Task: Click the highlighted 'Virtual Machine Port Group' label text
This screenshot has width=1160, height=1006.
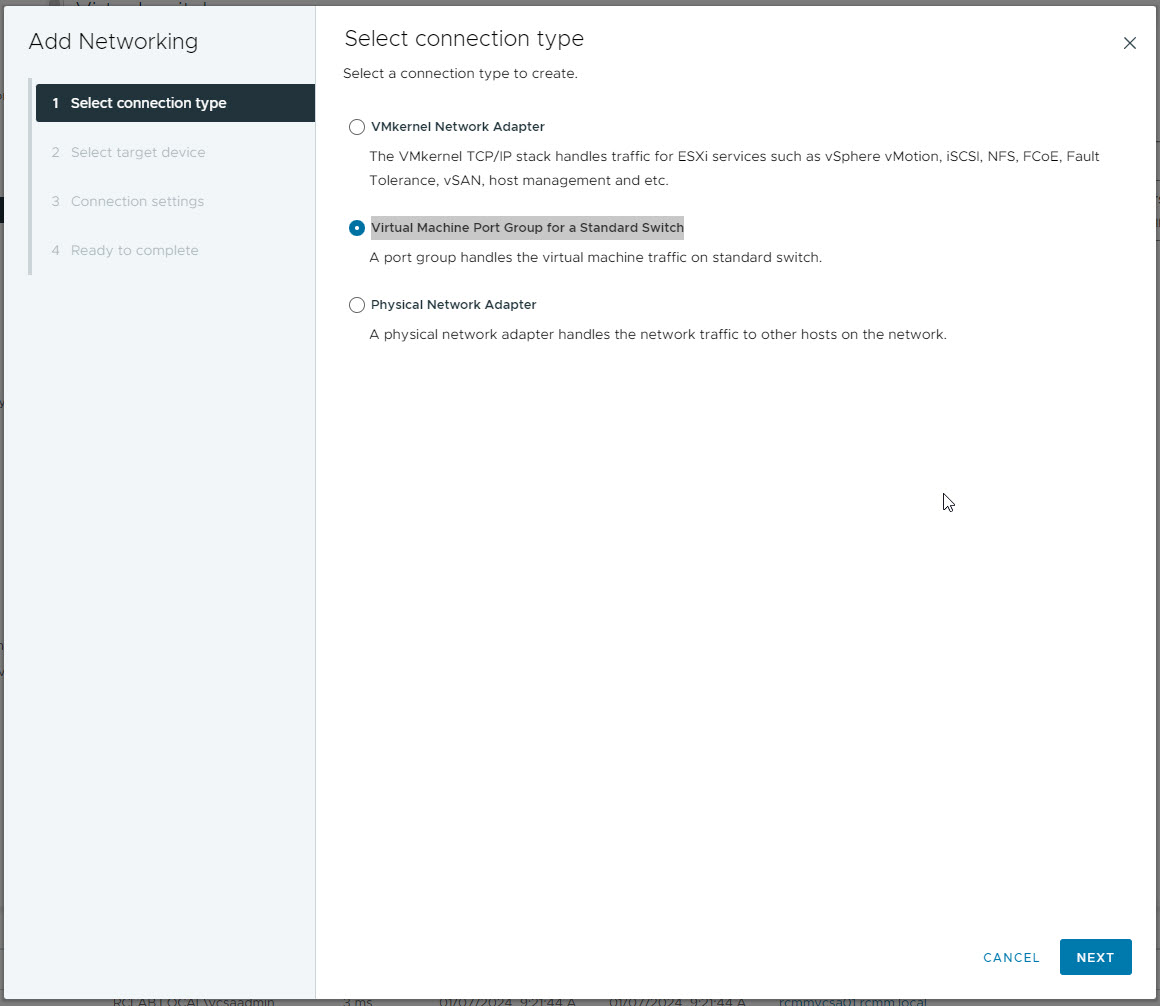Action: click(x=527, y=228)
